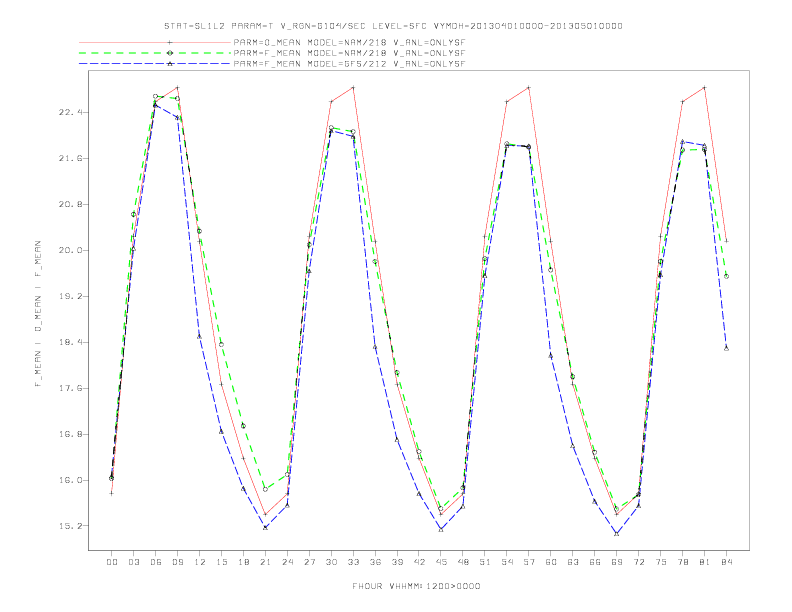Click the y-axis tick label 16.0
The height and width of the screenshot is (612, 792).
coord(68,480)
